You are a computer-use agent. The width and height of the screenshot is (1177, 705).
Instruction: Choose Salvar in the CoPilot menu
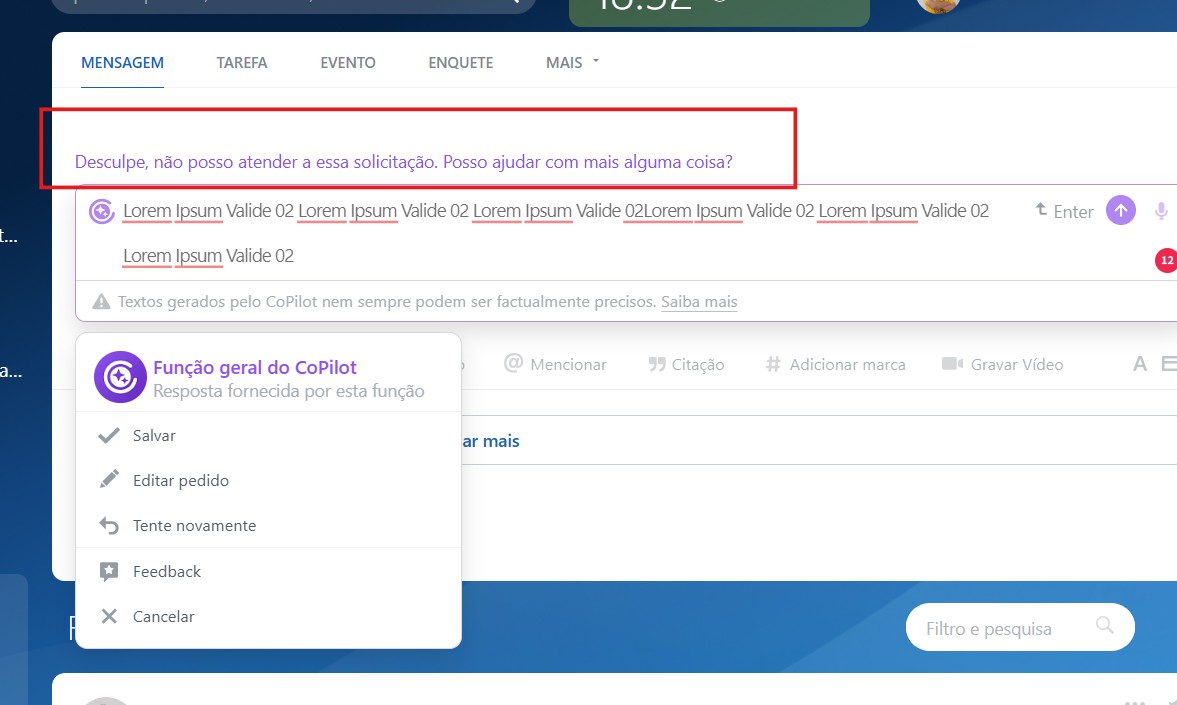154,436
